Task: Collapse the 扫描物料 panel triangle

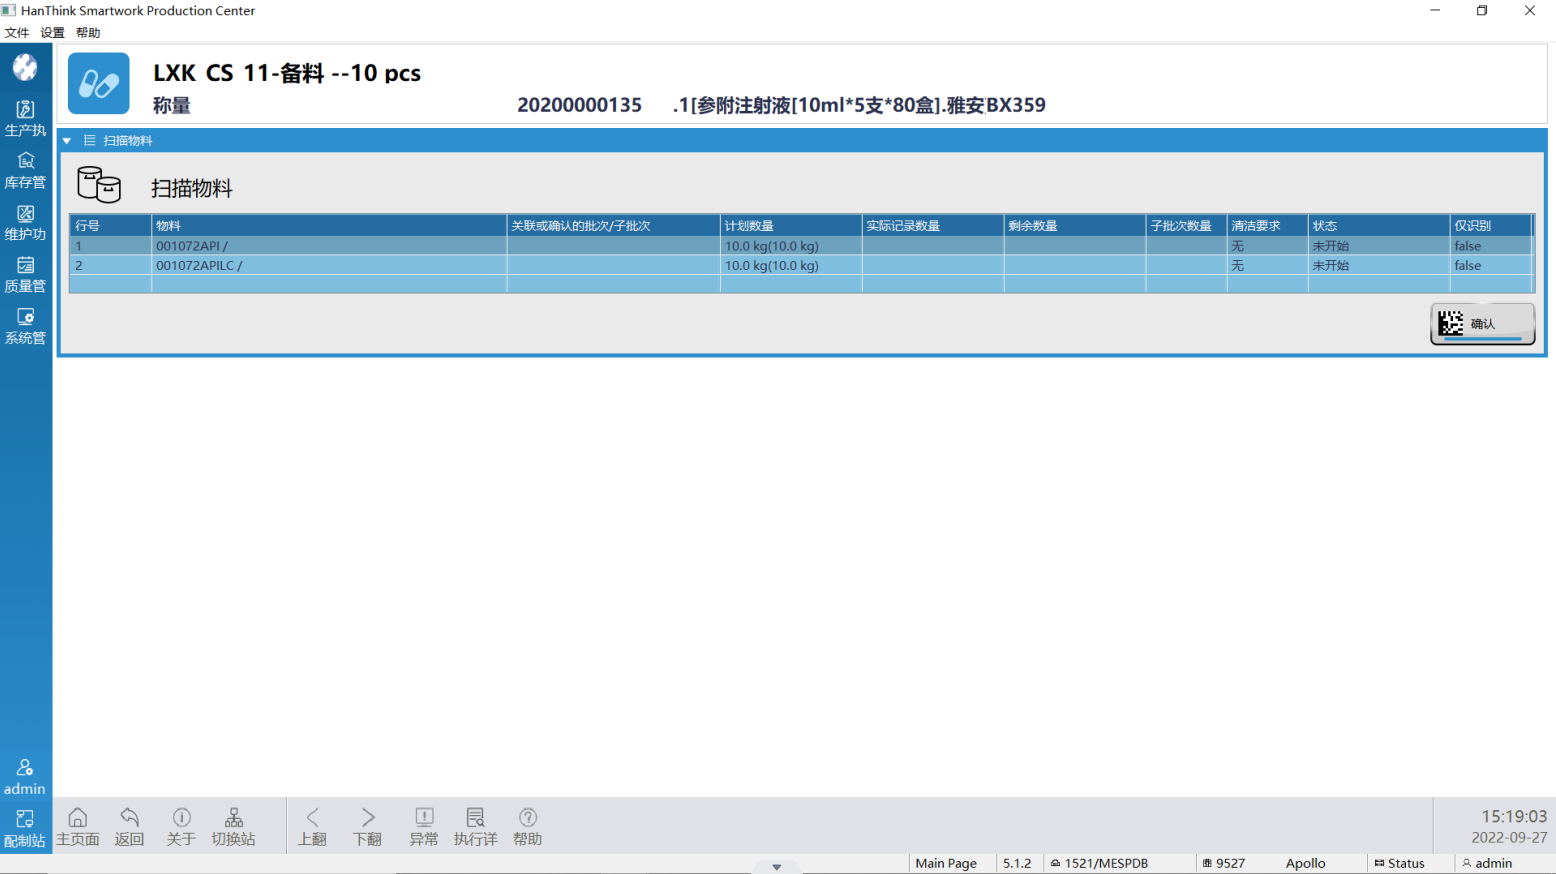Action: click(67, 141)
